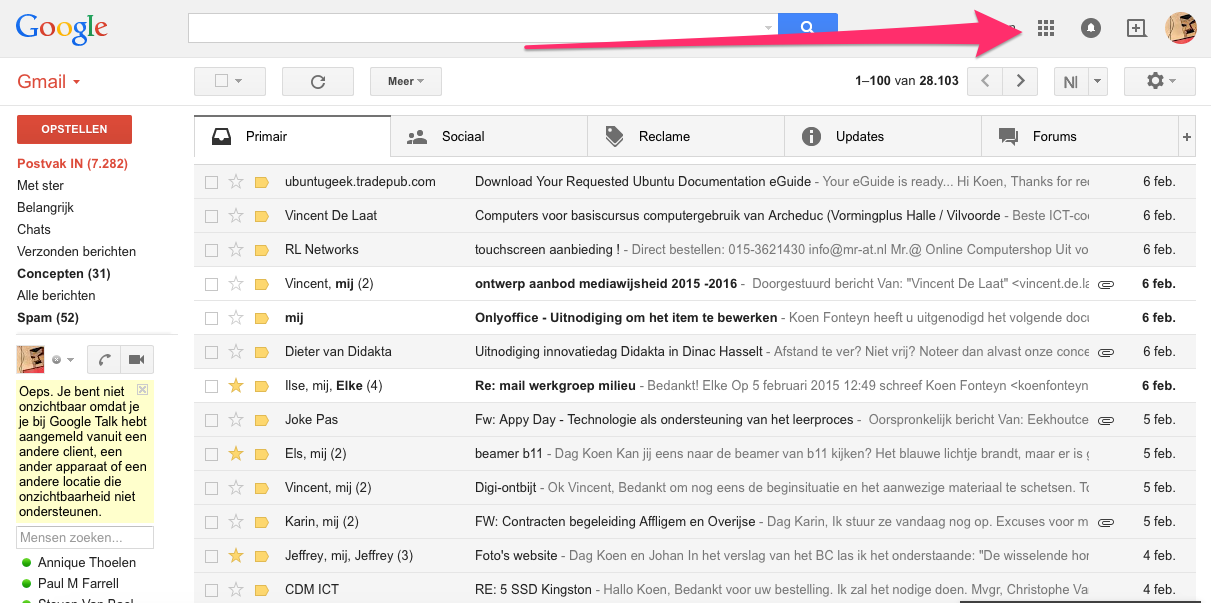Open chat status dropdown arrow
1211x603 pixels.
click(70, 360)
